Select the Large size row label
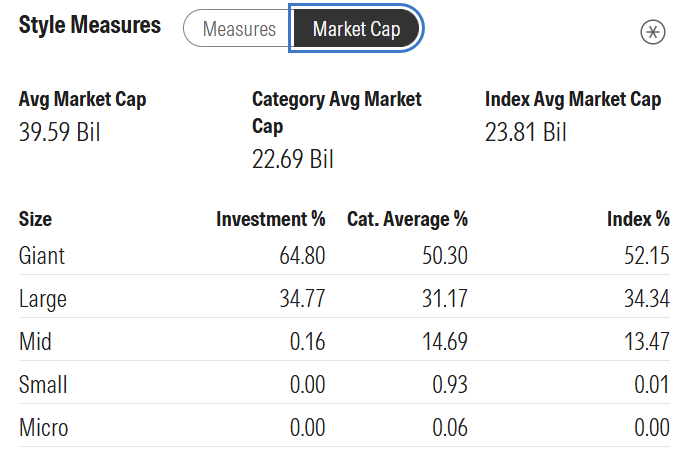This screenshot has height=471, width=693. pos(43,299)
